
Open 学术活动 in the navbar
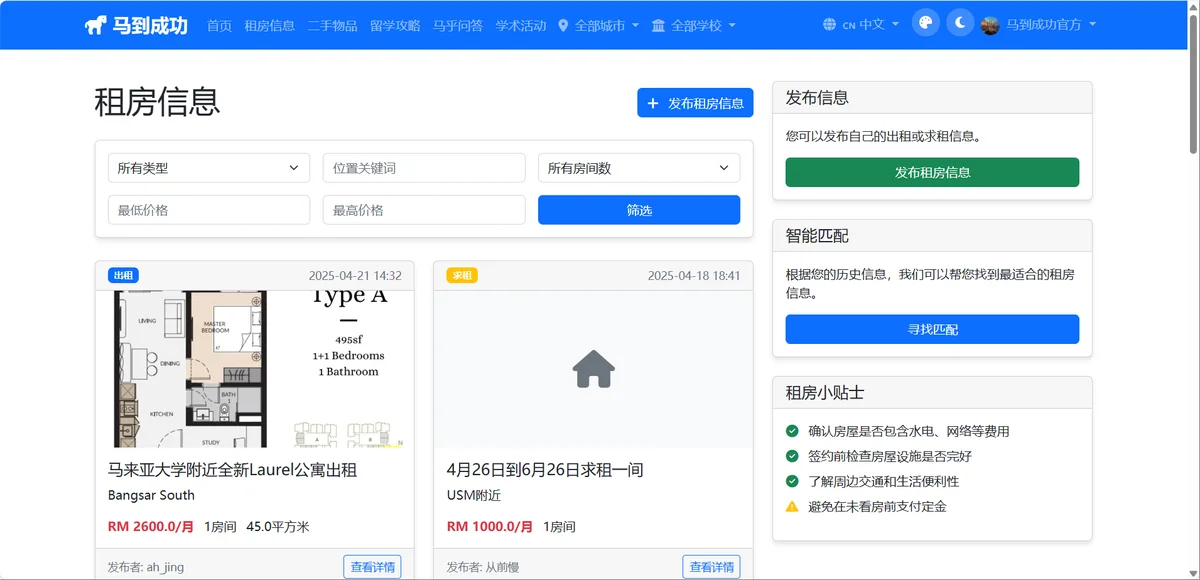pos(521,25)
